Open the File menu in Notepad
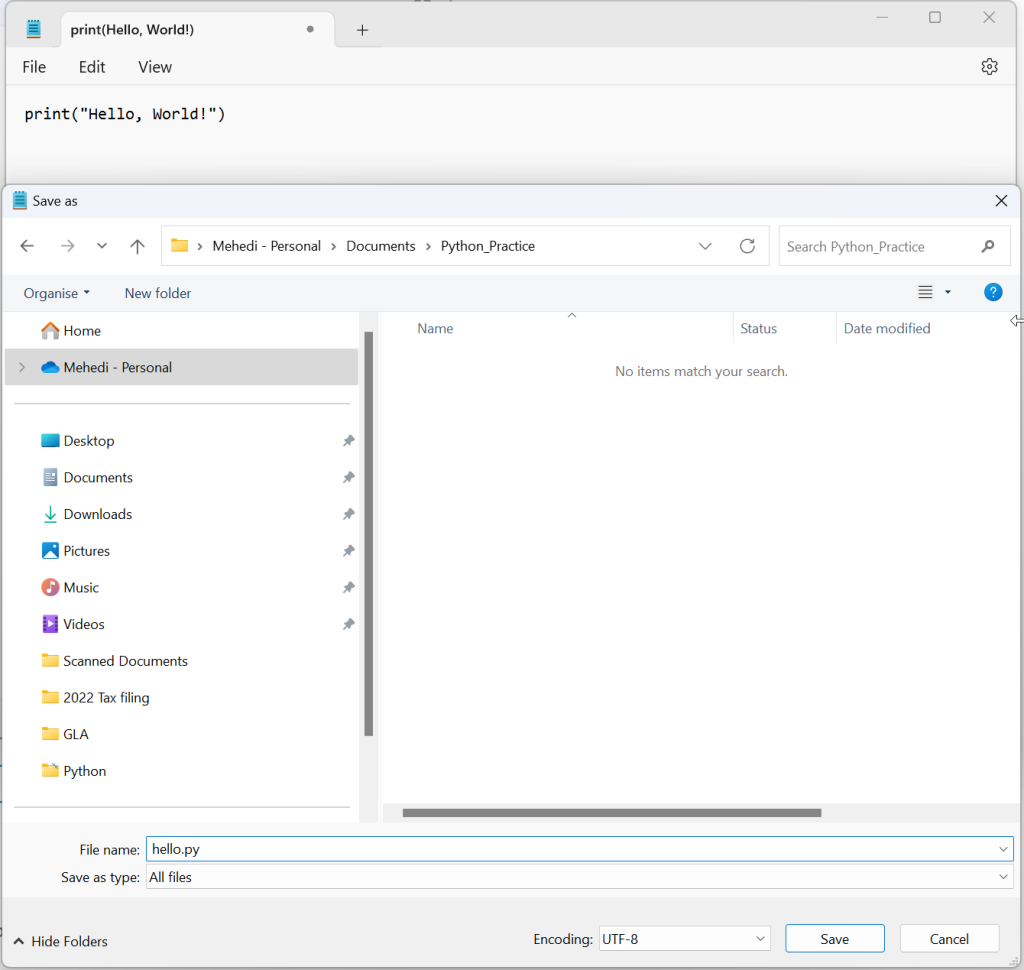1024x970 pixels. (34, 67)
